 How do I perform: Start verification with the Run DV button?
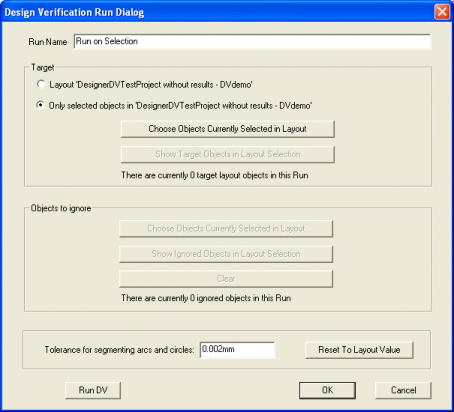coord(93,390)
